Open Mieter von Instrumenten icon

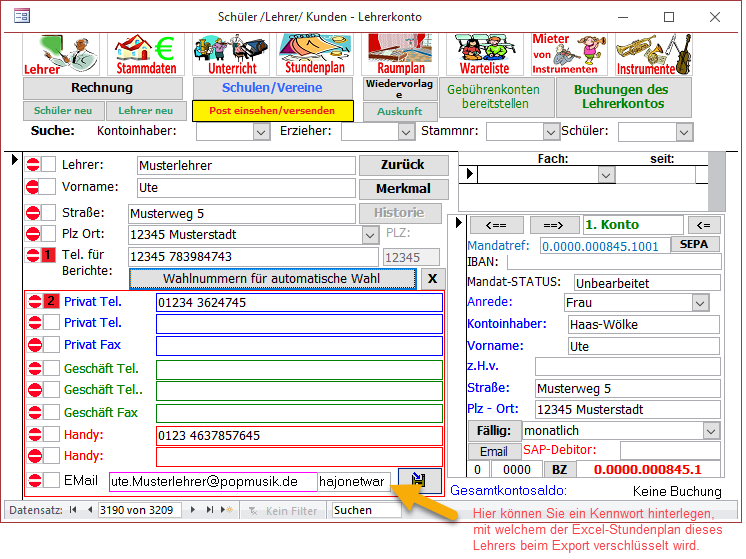pos(565,54)
